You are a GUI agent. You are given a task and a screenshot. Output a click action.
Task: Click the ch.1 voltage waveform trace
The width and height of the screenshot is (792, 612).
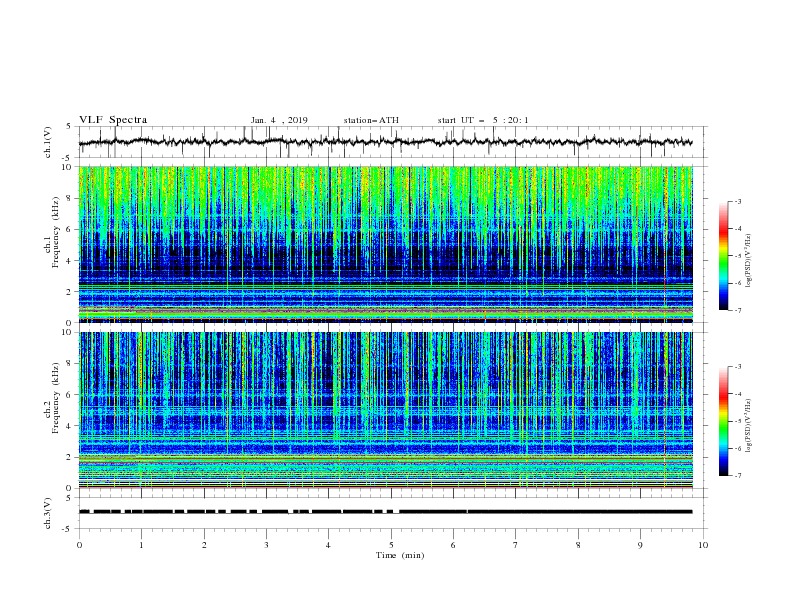385,142
